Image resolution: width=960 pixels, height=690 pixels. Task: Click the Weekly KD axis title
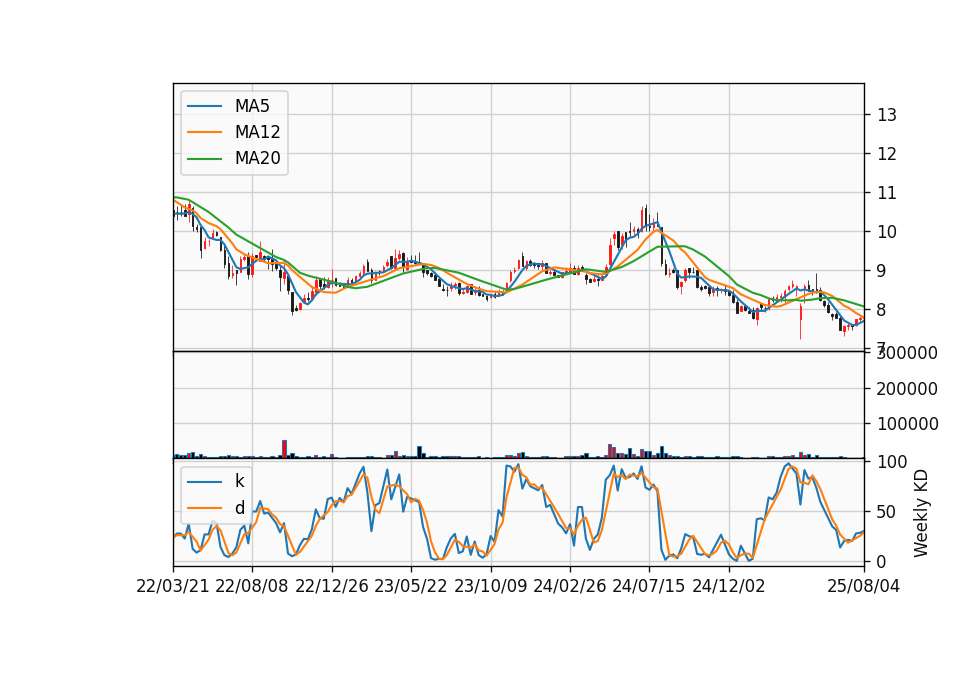(920, 513)
